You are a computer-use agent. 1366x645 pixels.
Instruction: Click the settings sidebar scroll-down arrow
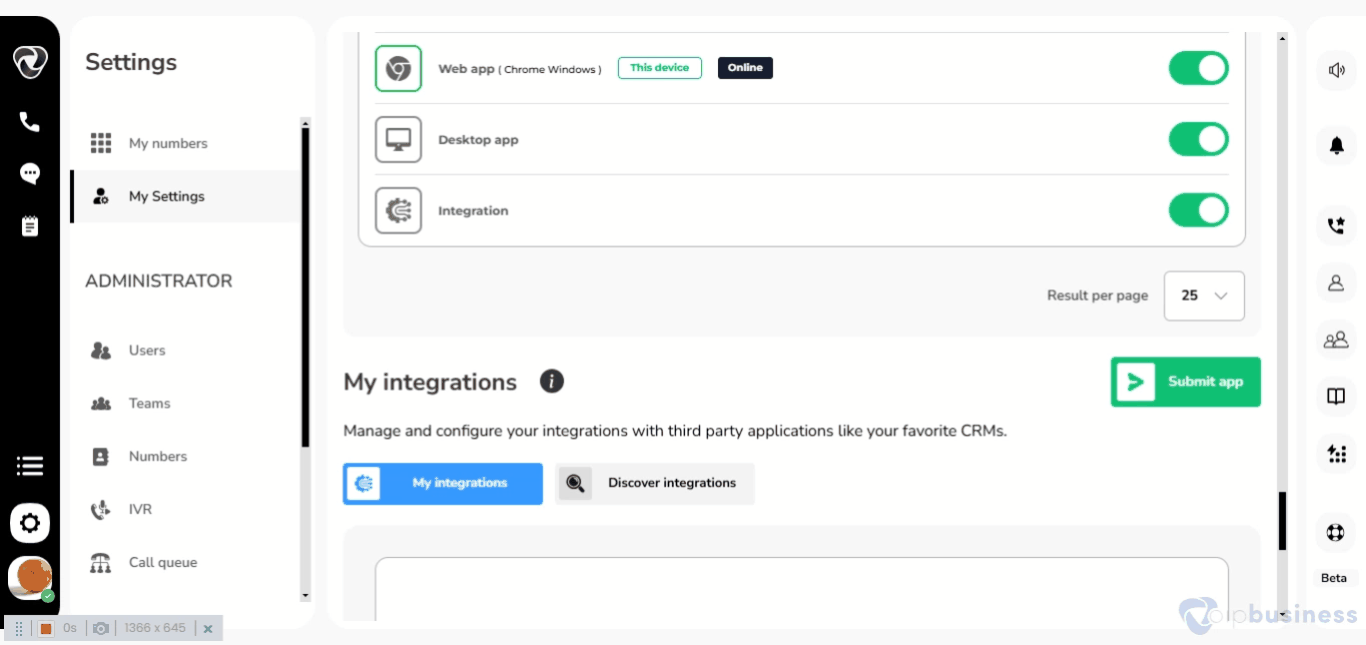coord(305,596)
